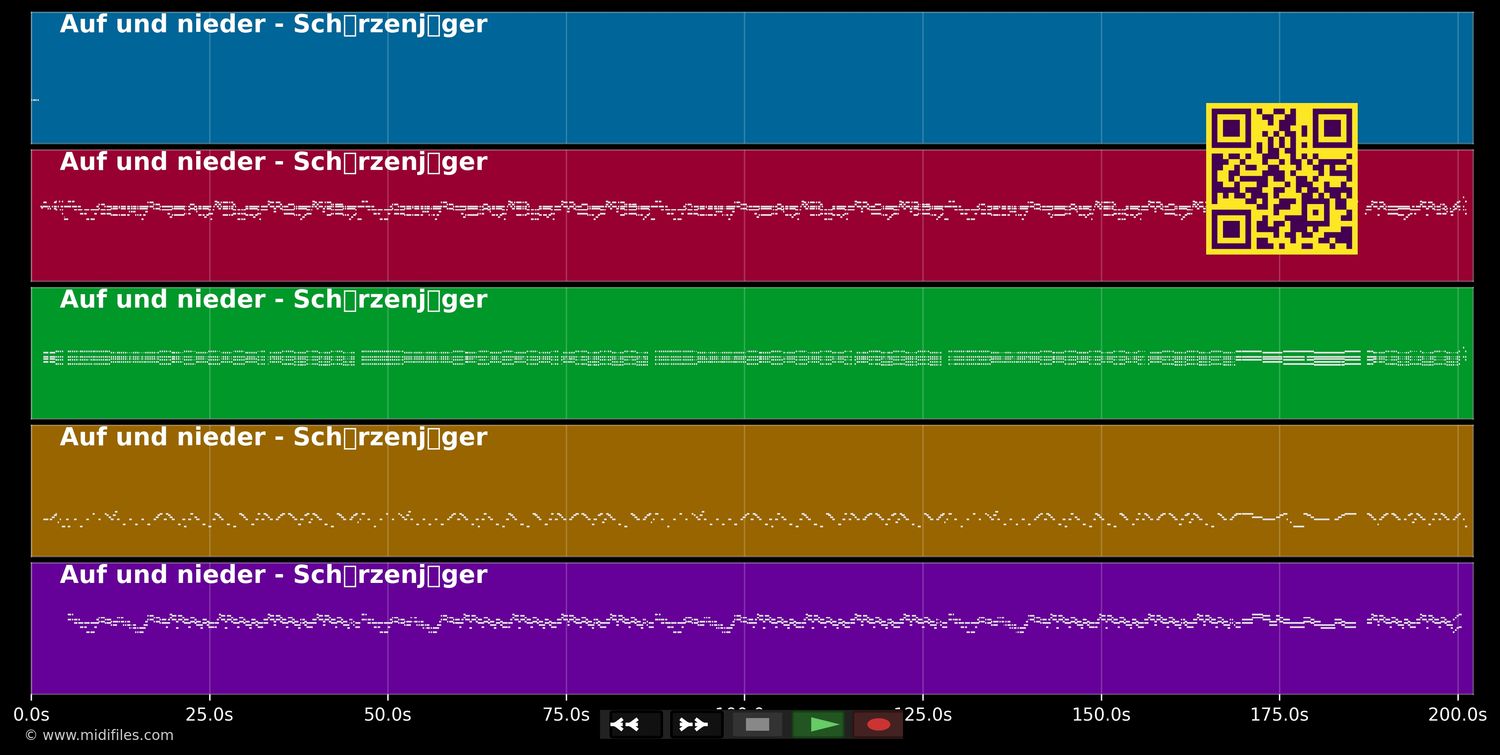Select the blue track title label

[x=273, y=25]
